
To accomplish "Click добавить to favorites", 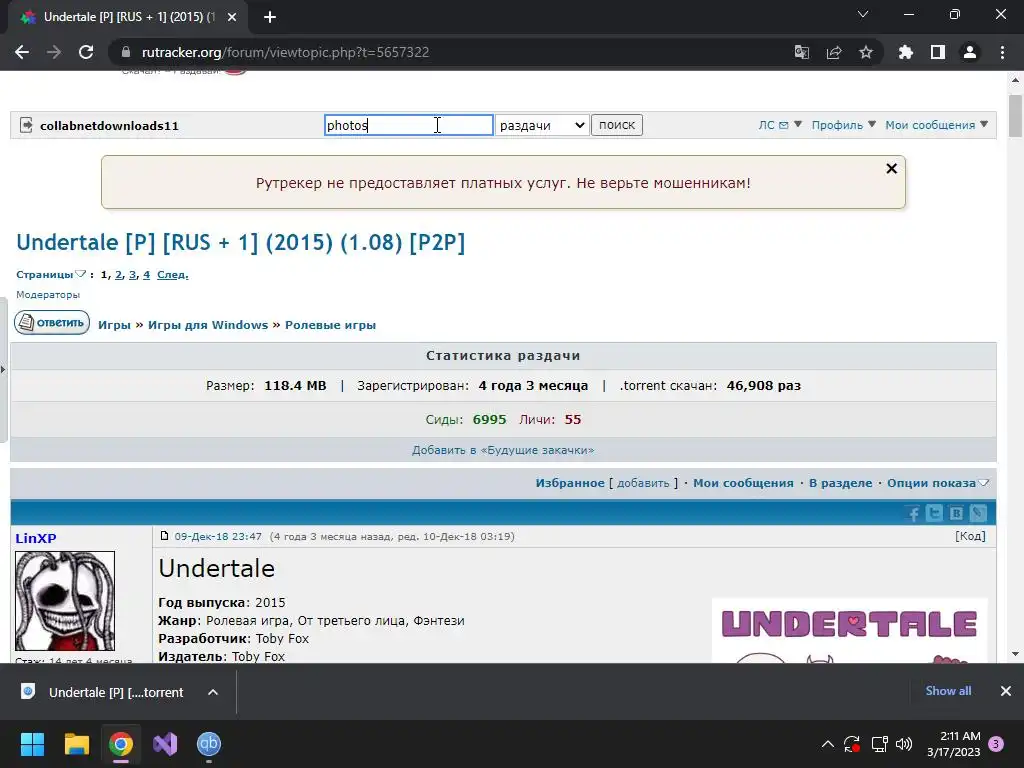I will 643,483.
